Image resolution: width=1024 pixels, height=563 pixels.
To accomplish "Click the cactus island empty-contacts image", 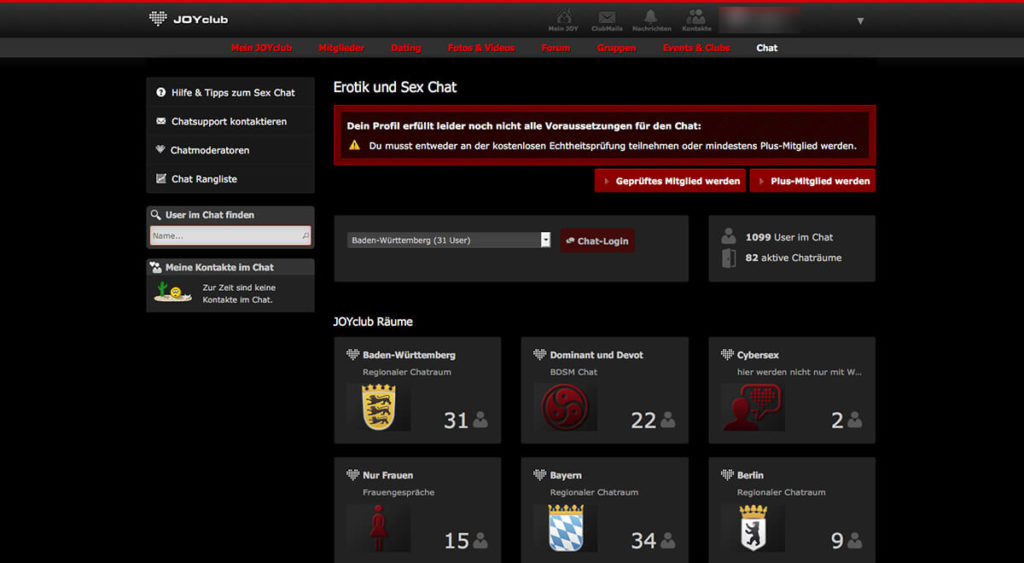I will (172, 292).
